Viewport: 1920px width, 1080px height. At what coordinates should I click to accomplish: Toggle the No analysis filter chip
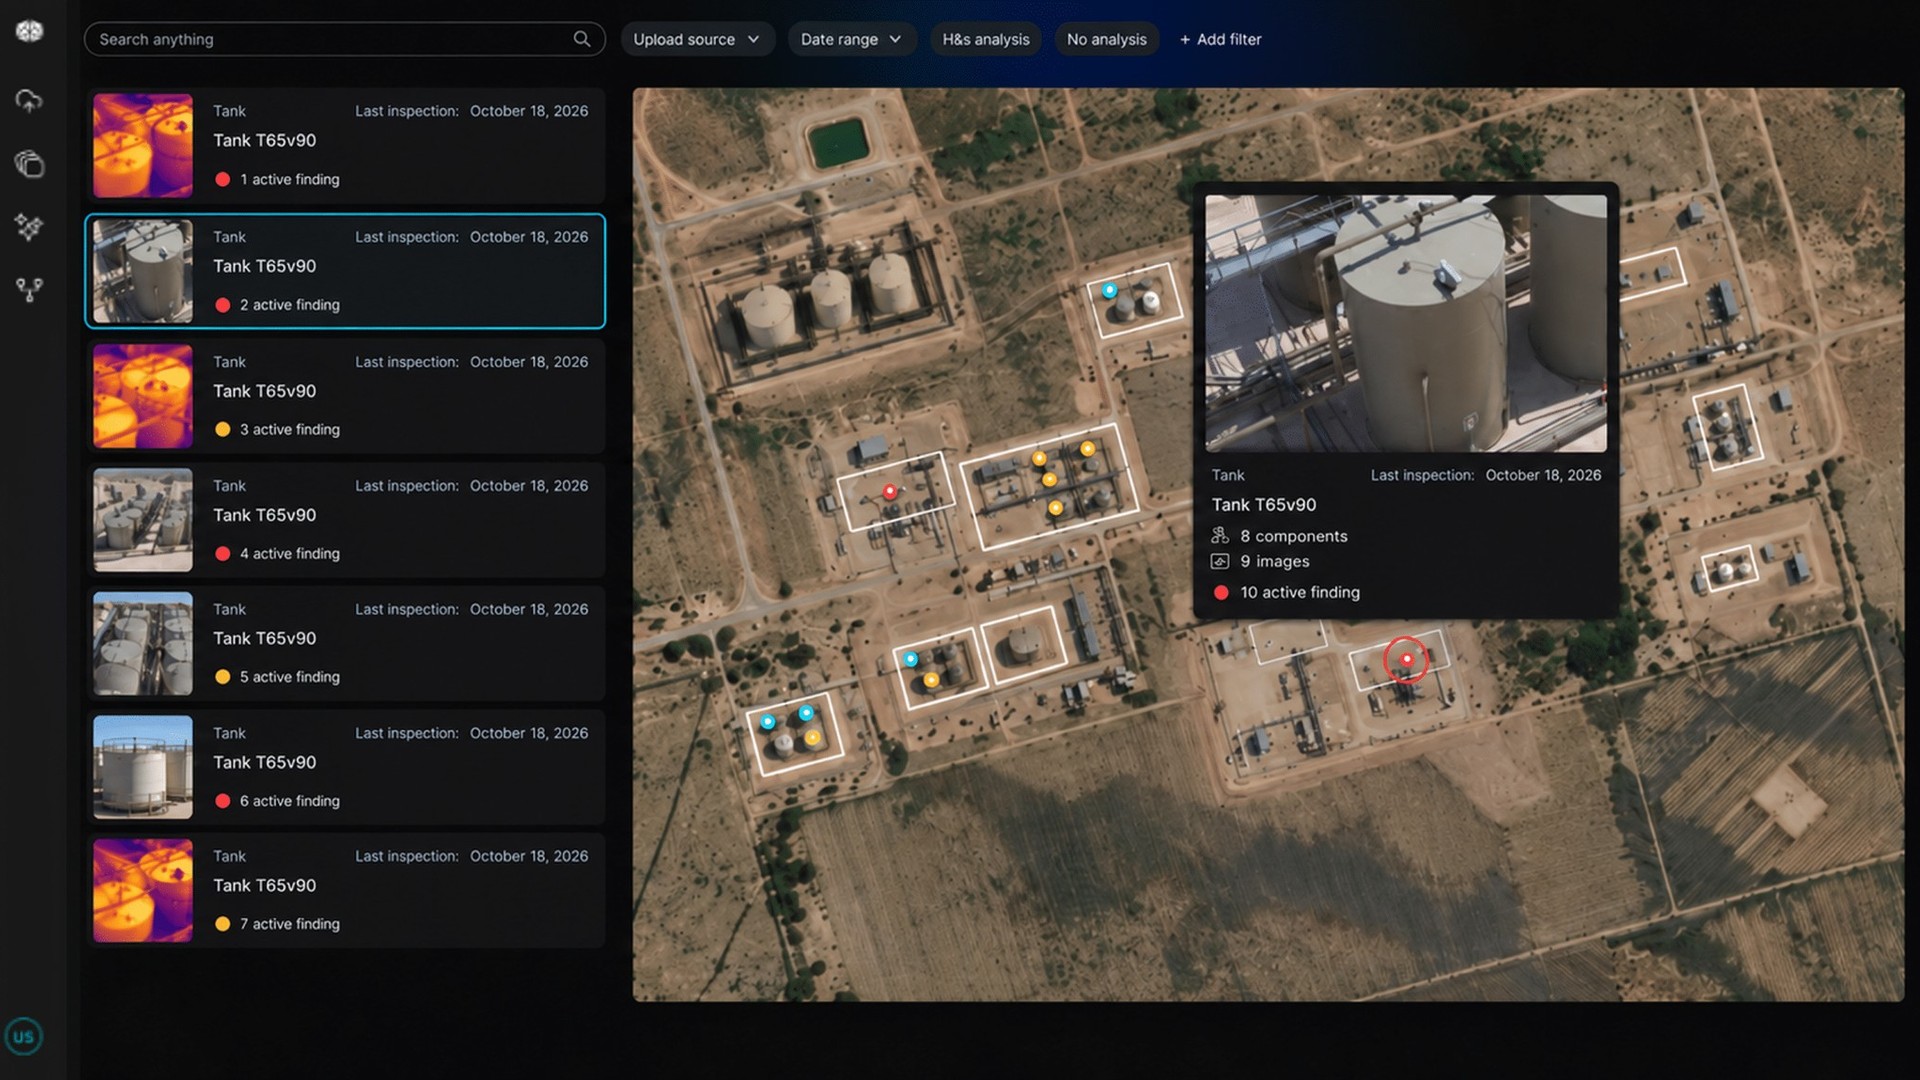(1106, 39)
